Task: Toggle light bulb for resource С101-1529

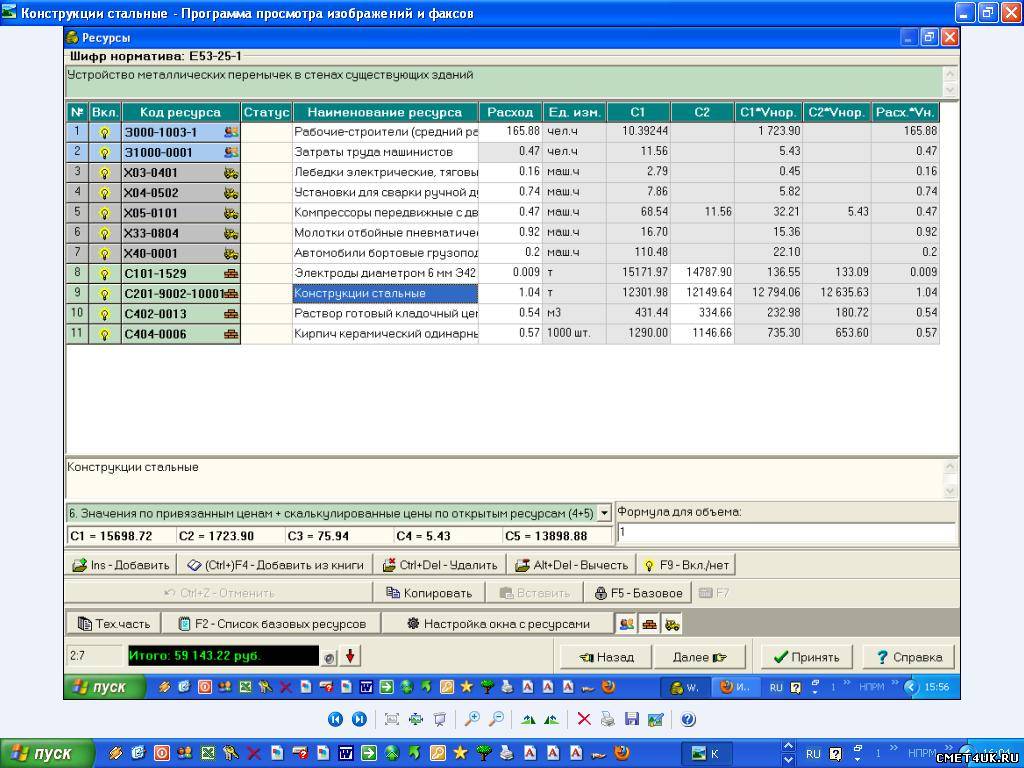Action: (104, 273)
